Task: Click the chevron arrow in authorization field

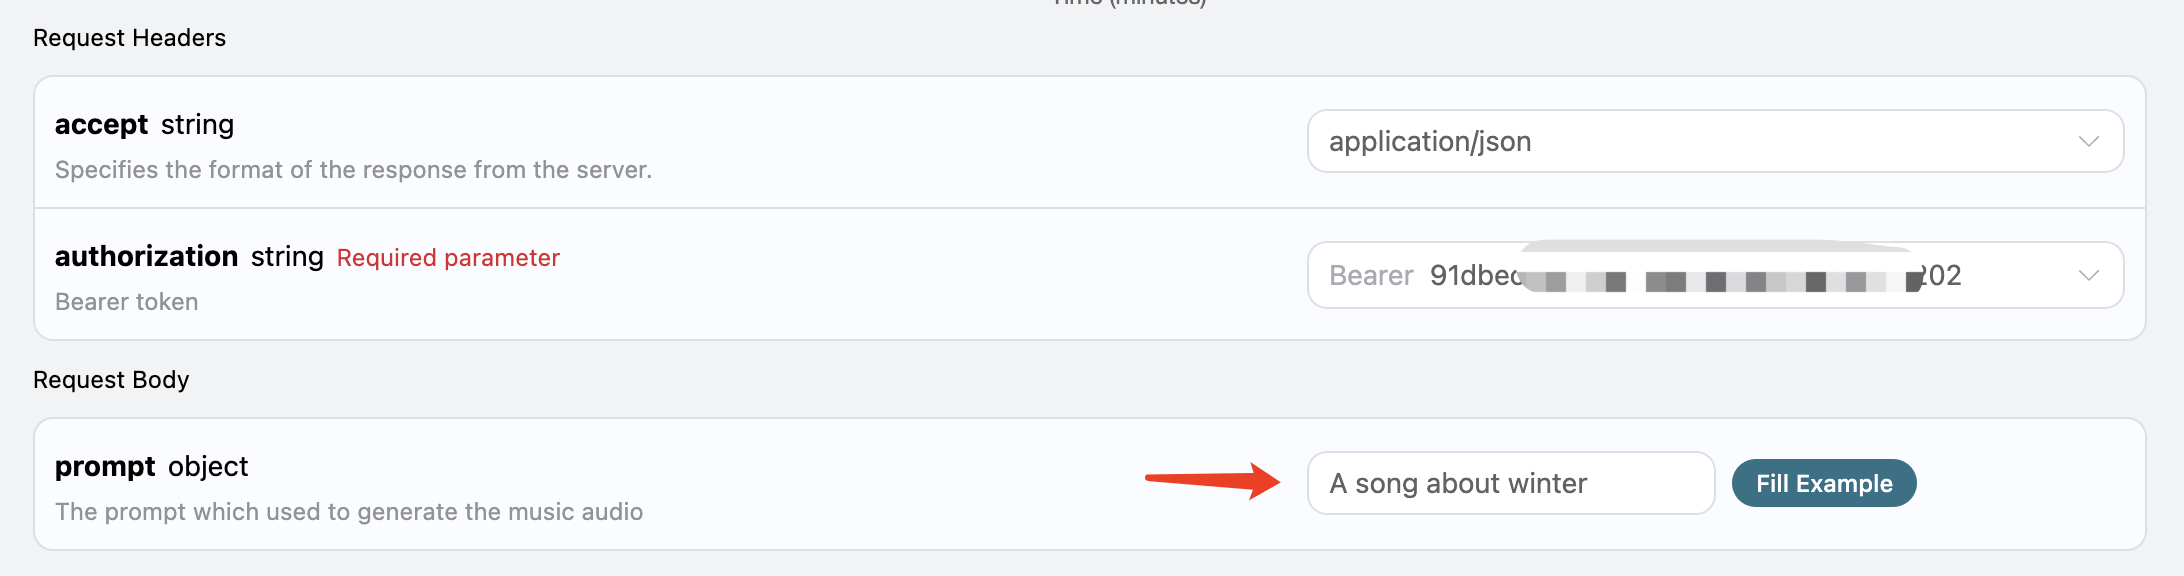Action: pyautogui.click(x=2088, y=275)
